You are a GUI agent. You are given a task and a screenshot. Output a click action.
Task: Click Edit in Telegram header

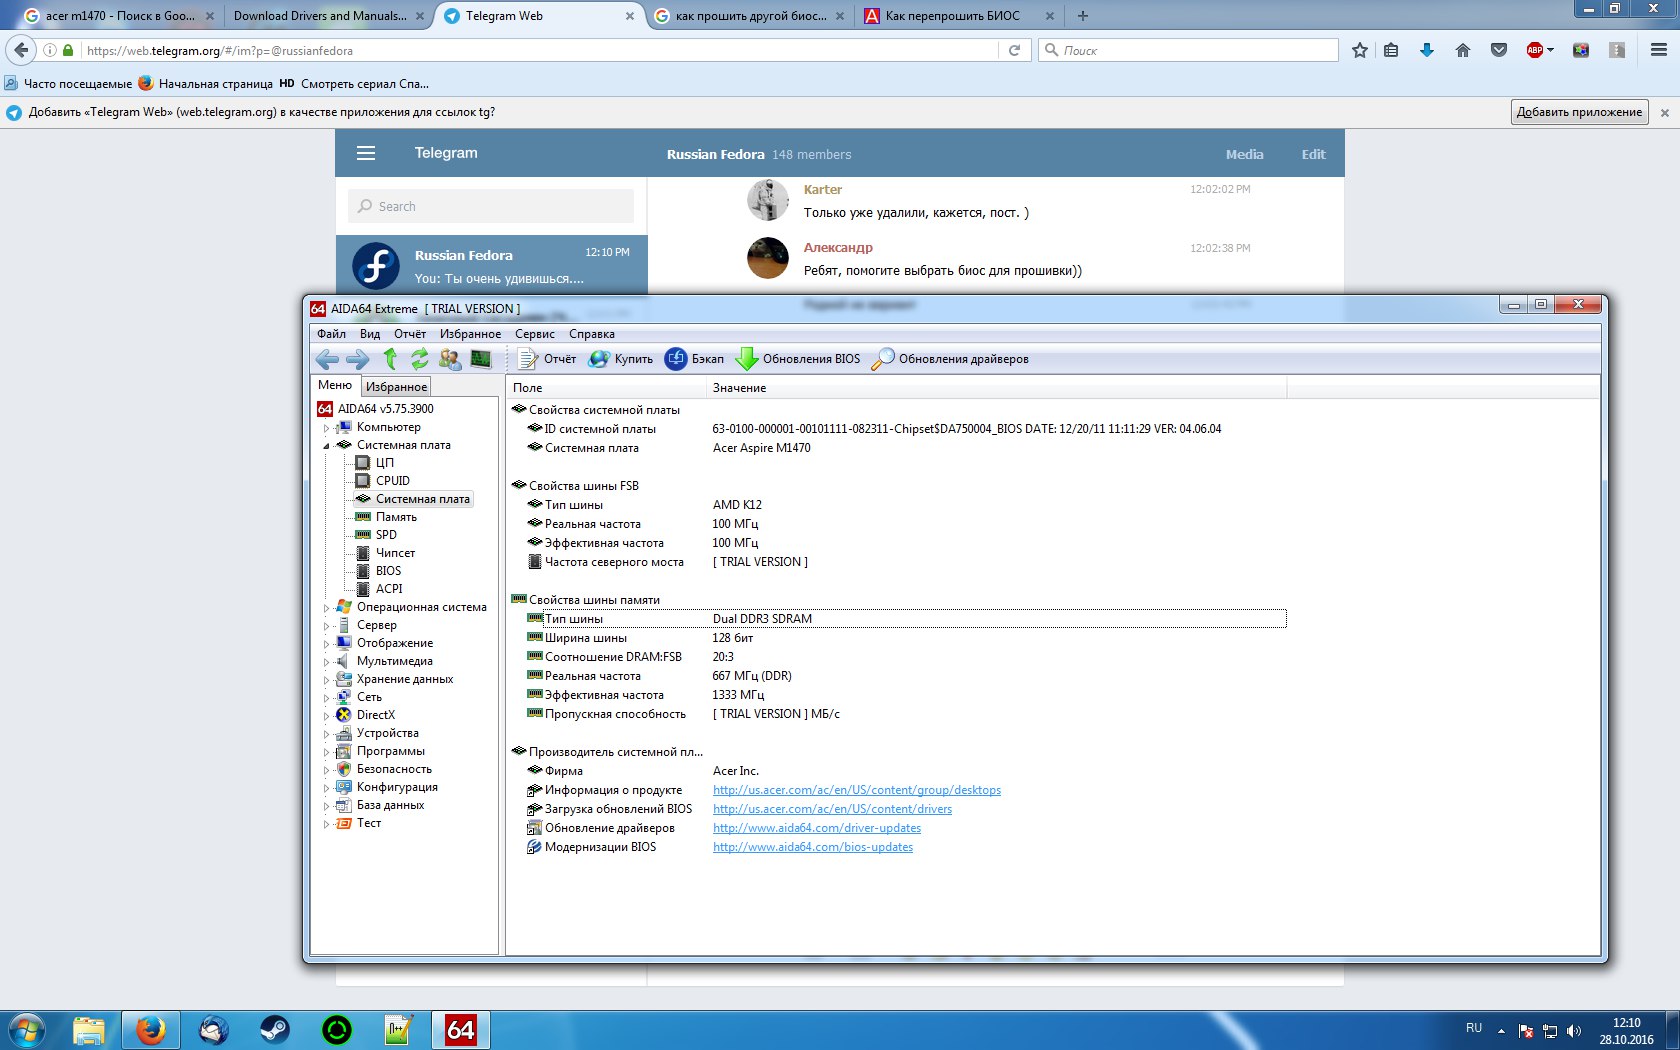(x=1313, y=154)
